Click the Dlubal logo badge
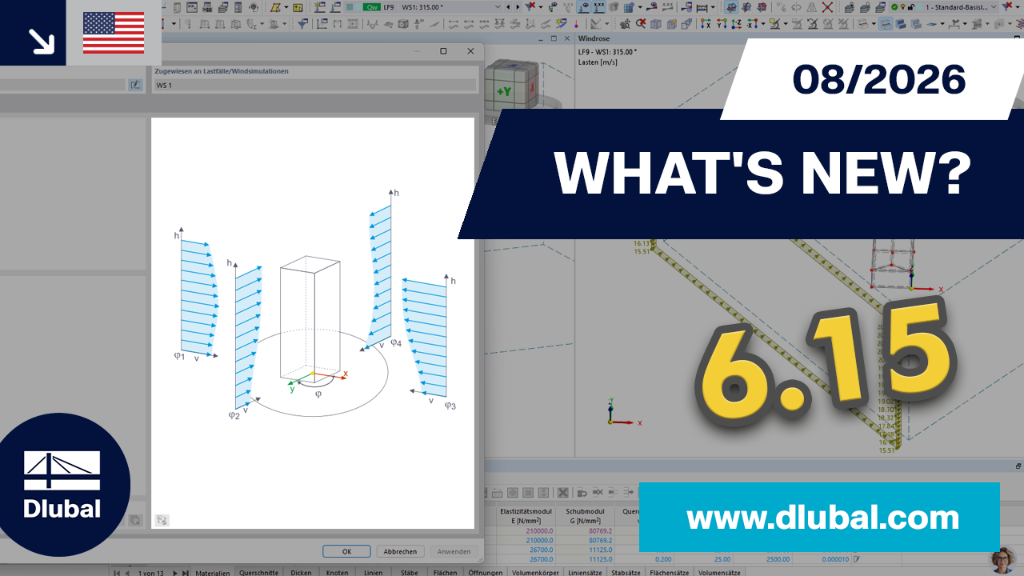The width and height of the screenshot is (1024, 576). [62, 485]
